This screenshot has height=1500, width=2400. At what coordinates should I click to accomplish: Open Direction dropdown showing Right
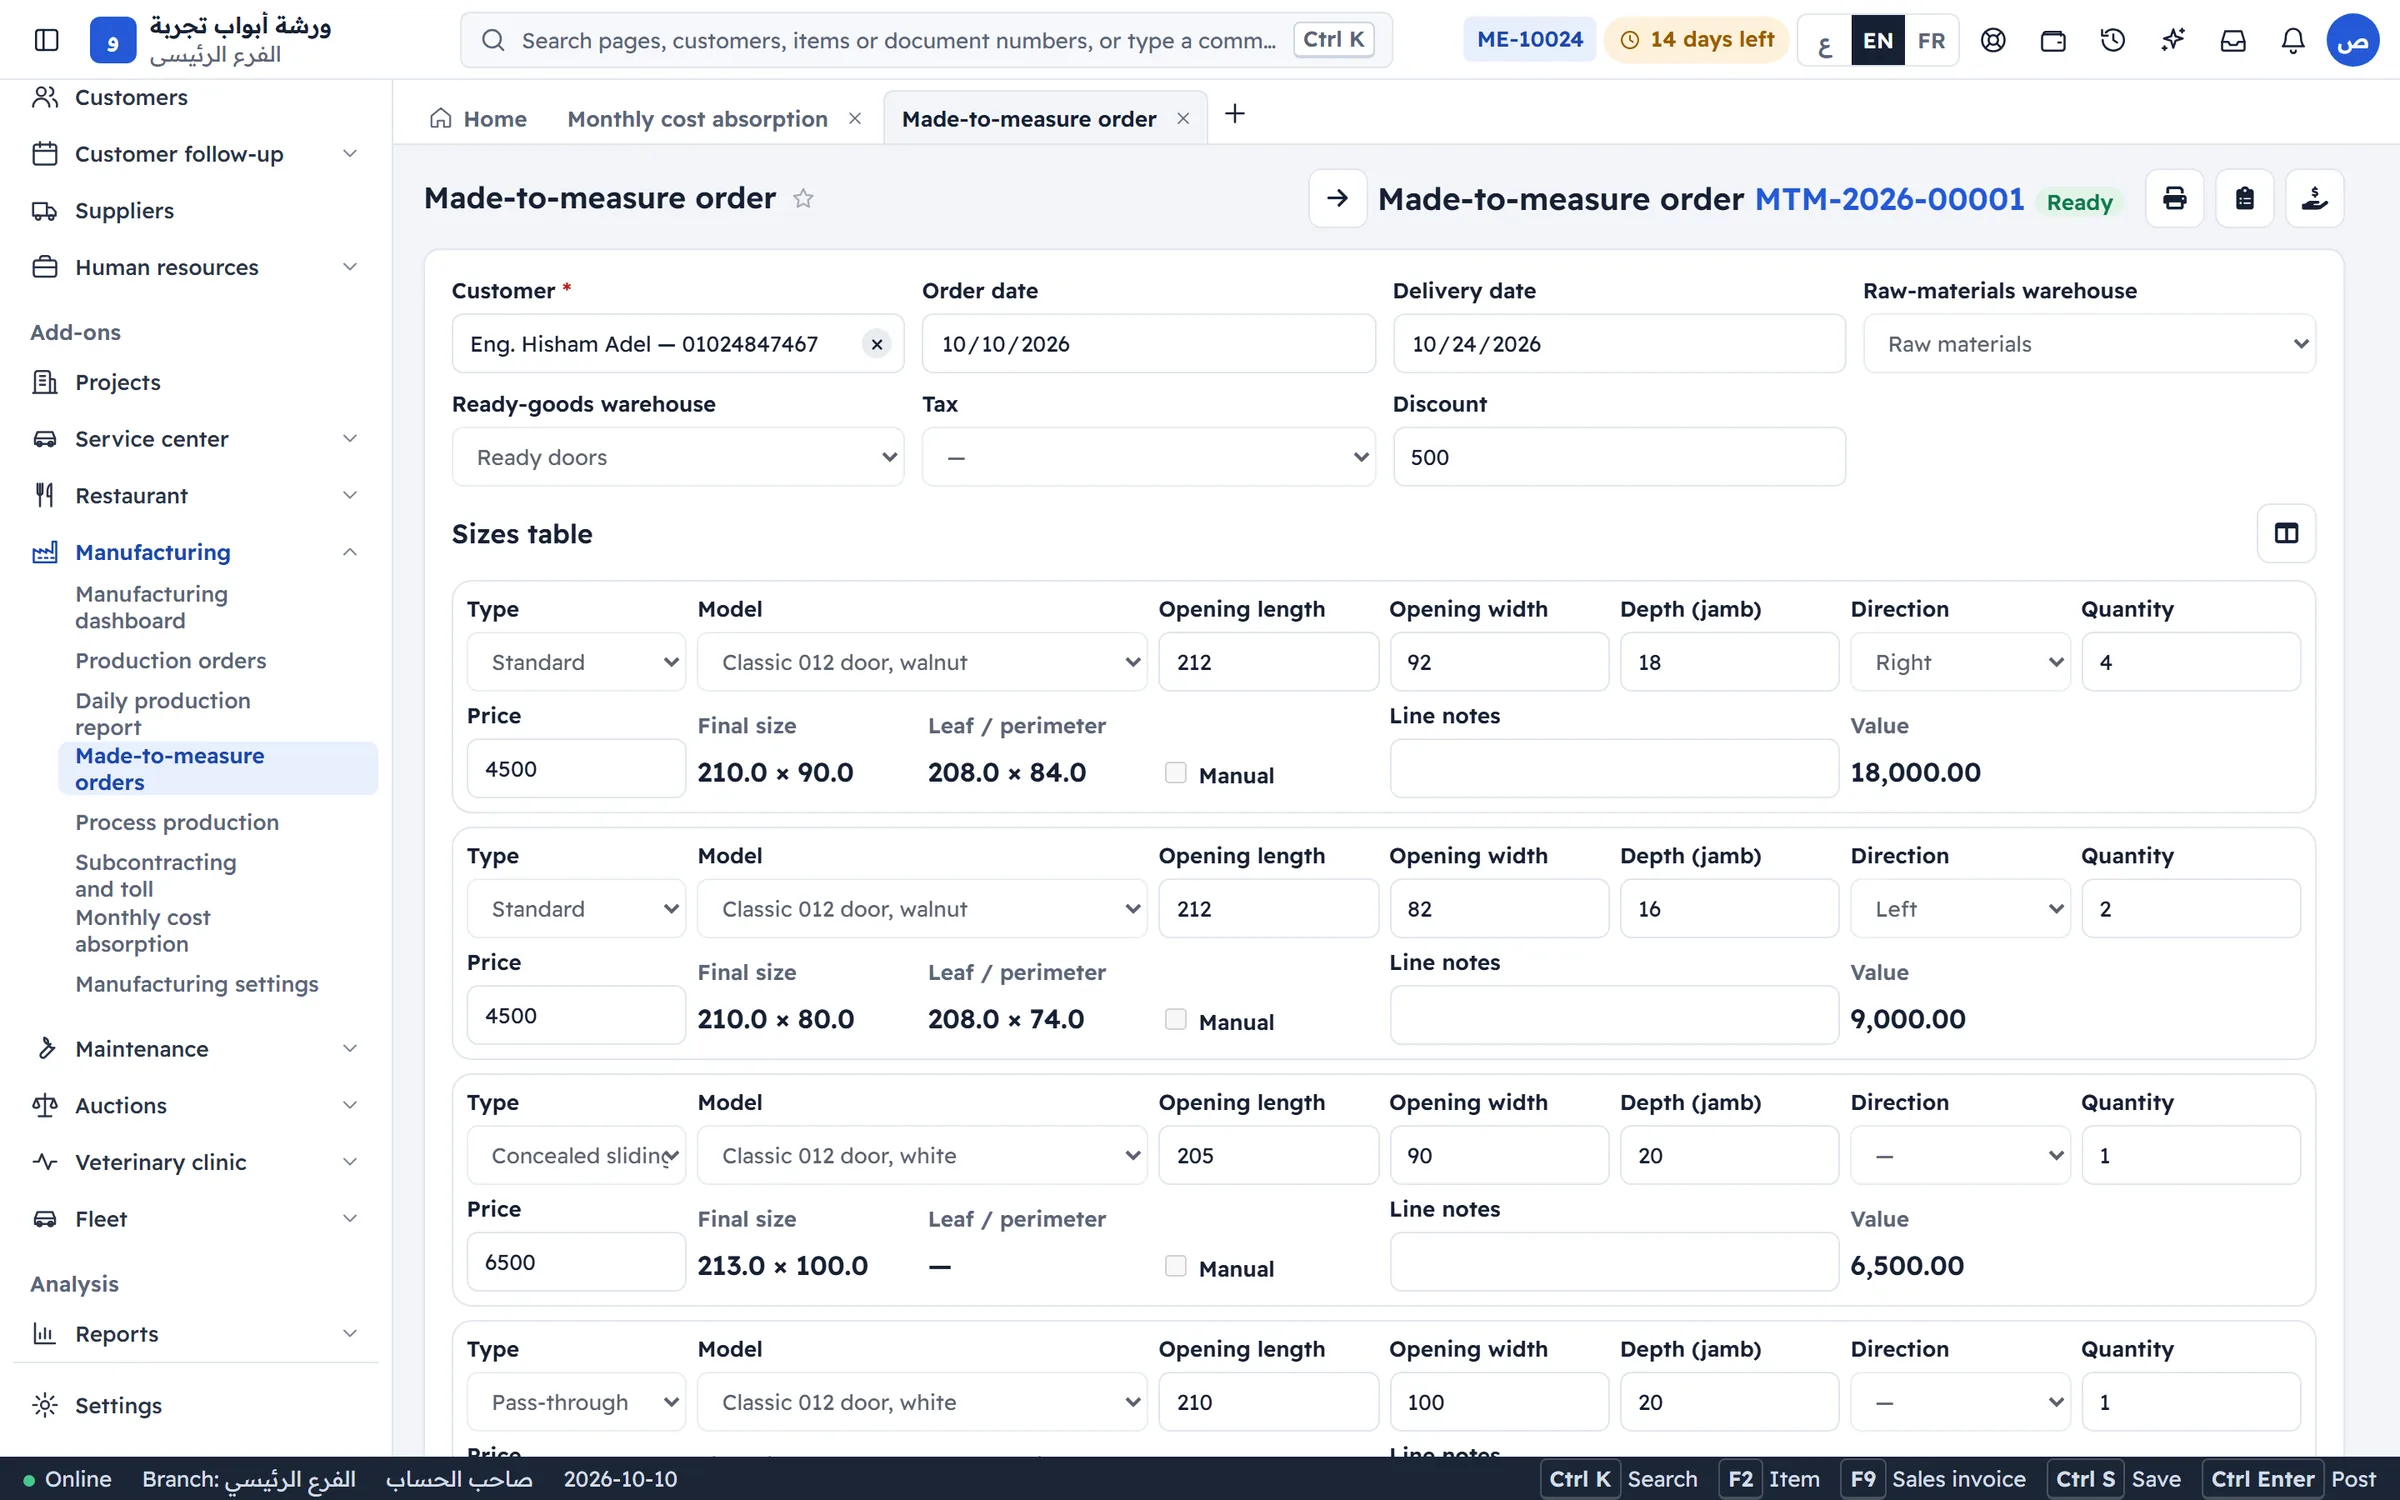point(1960,662)
